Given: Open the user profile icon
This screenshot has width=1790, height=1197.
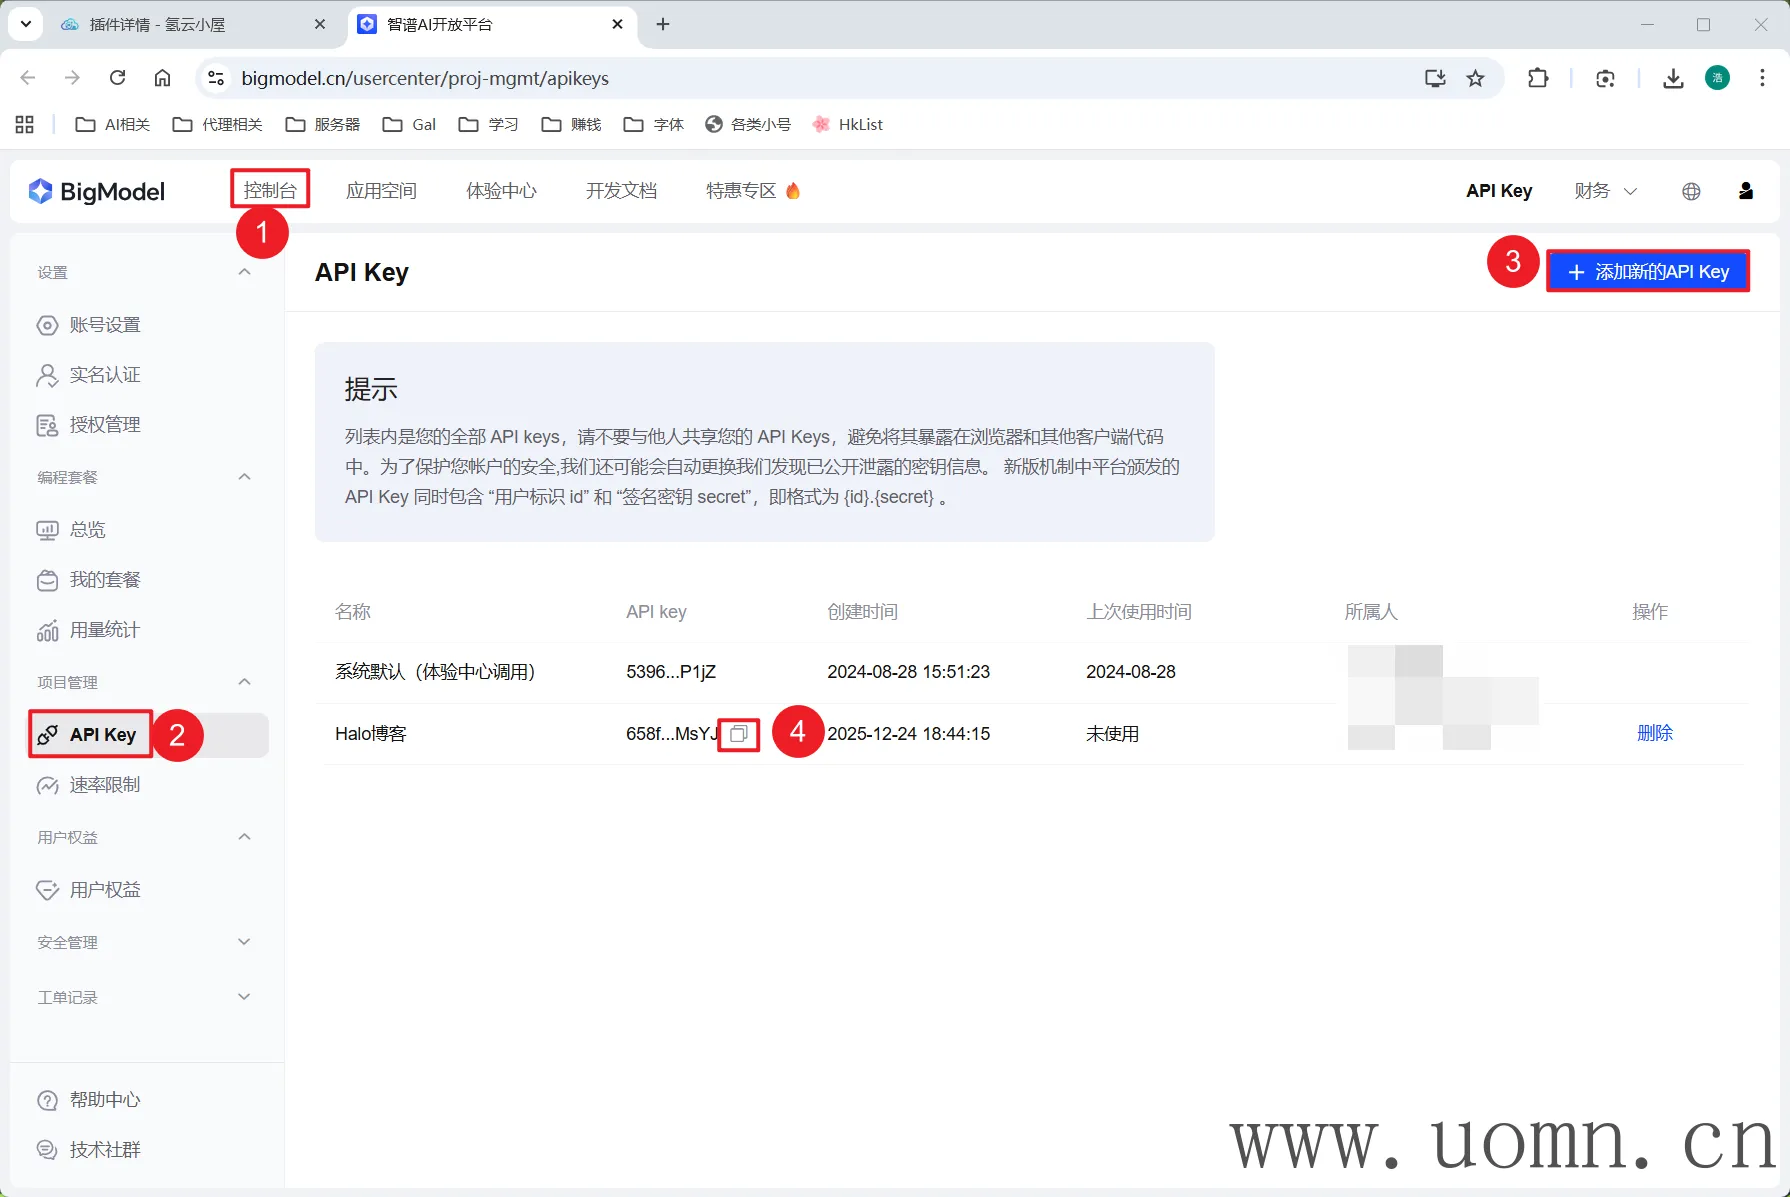Looking at the screenshot, I should pyautogui.click(x=1745, y=191).
